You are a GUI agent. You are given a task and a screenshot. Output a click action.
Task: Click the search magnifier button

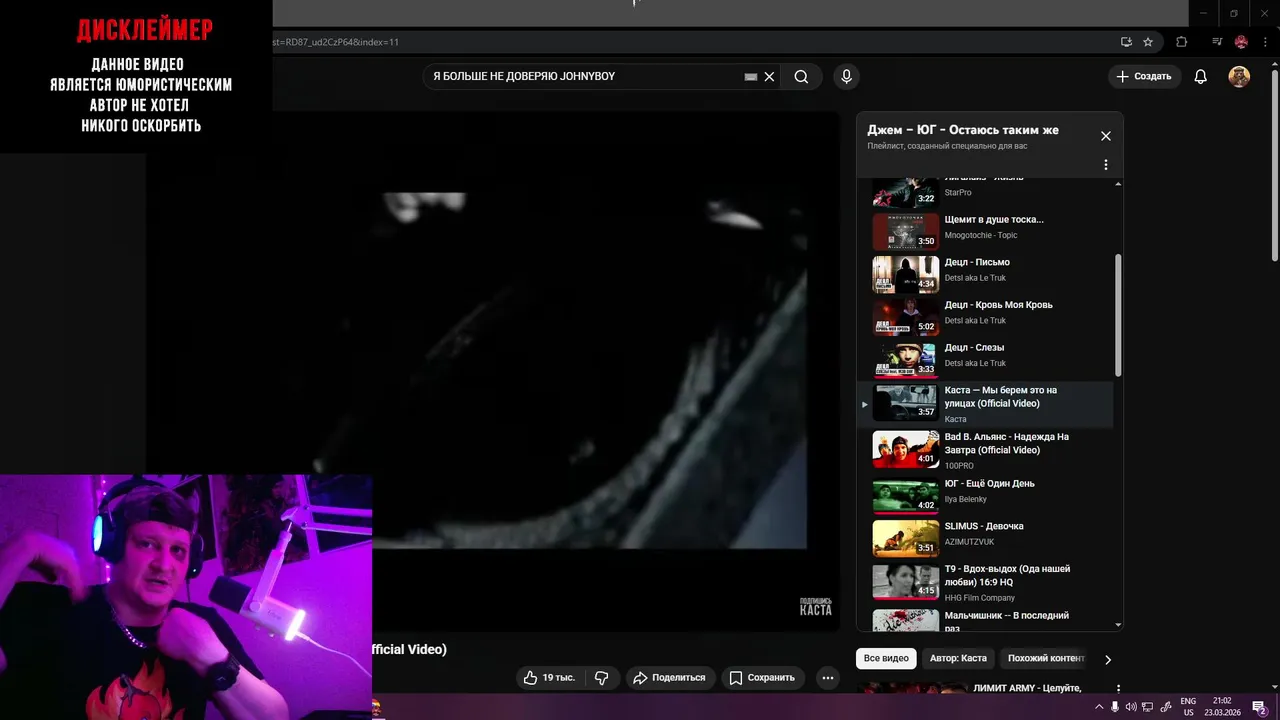[801, 77]
